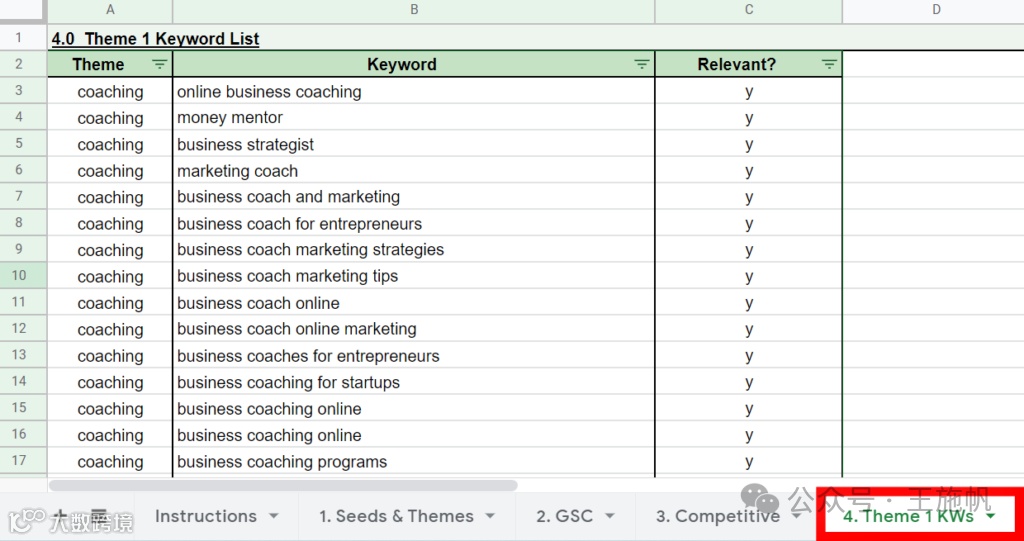Switch to the Instructions sheet tab
1024x541 pixels.
tap(206, 516)
